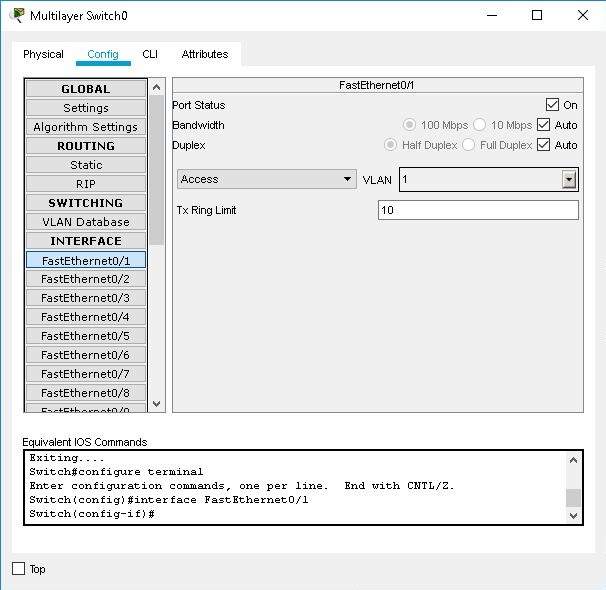Select the 10 Mbps radio button
This screenshot has height=590, width=606.
pos(480,125)
